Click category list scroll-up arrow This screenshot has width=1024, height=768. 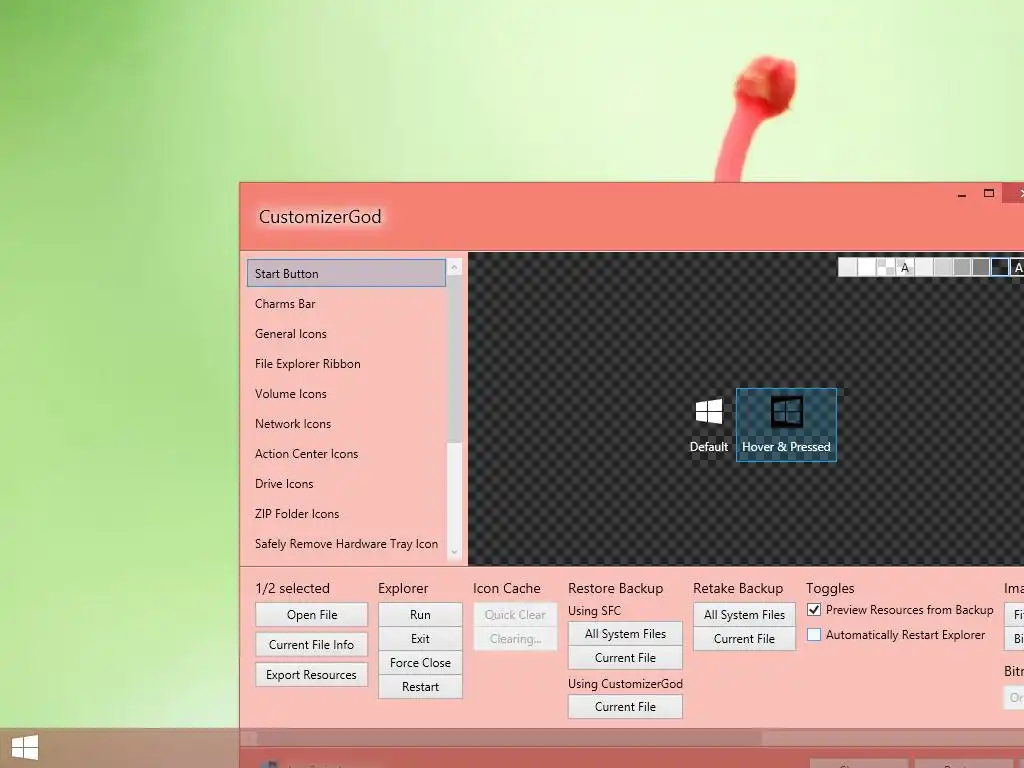coord(455,266)
